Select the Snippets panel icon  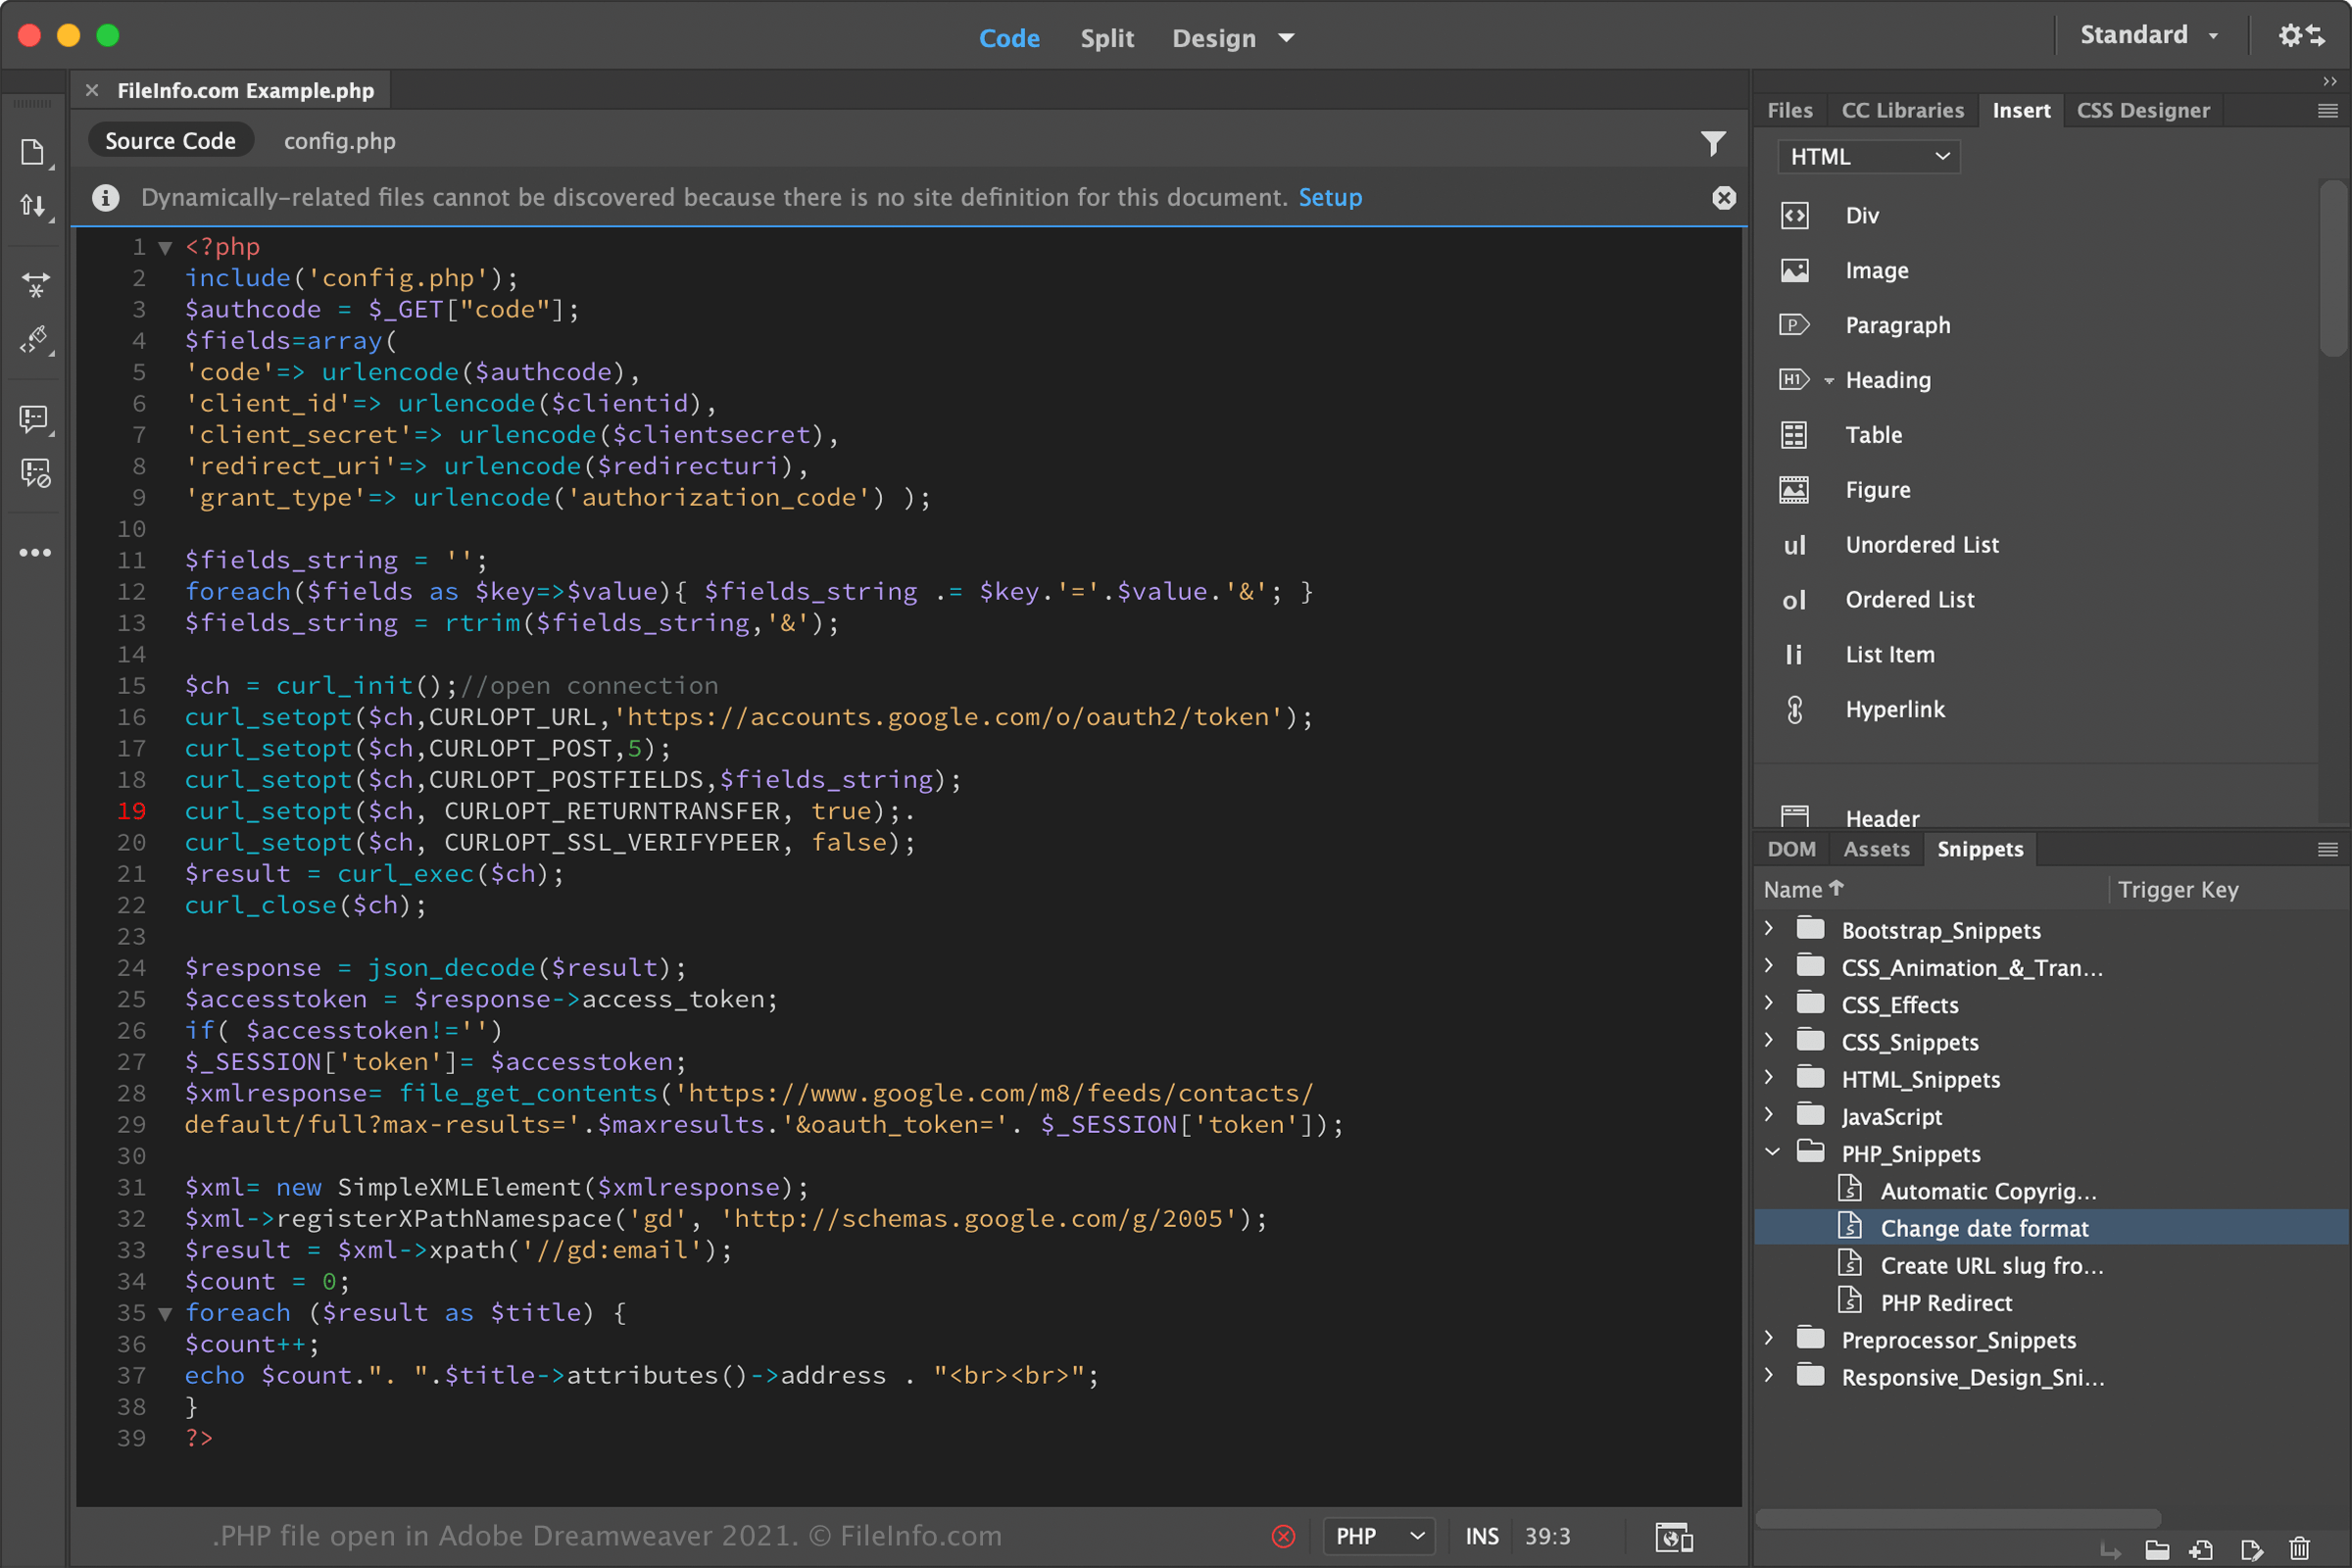coord(1980,849)
